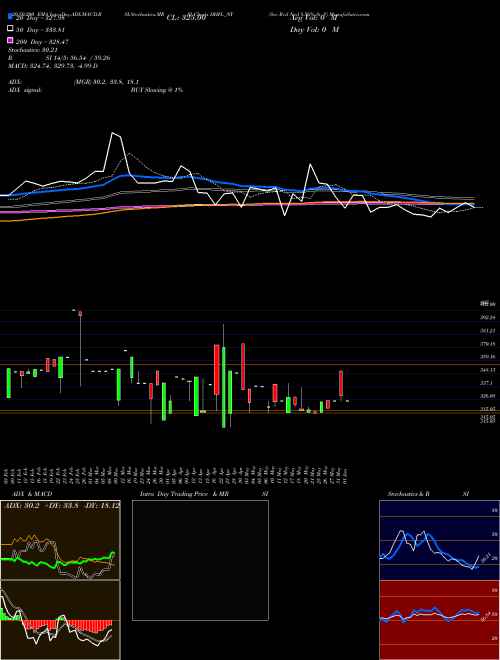
Task: Click the 39.21 value label in Stochastics panel
Action: (484, 558)
